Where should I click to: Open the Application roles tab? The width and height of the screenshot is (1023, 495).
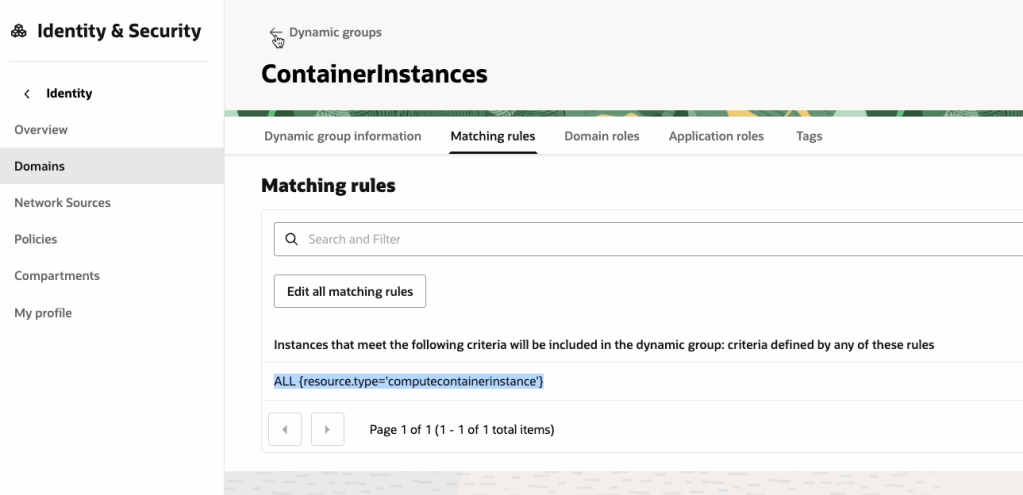click(716, 136)
